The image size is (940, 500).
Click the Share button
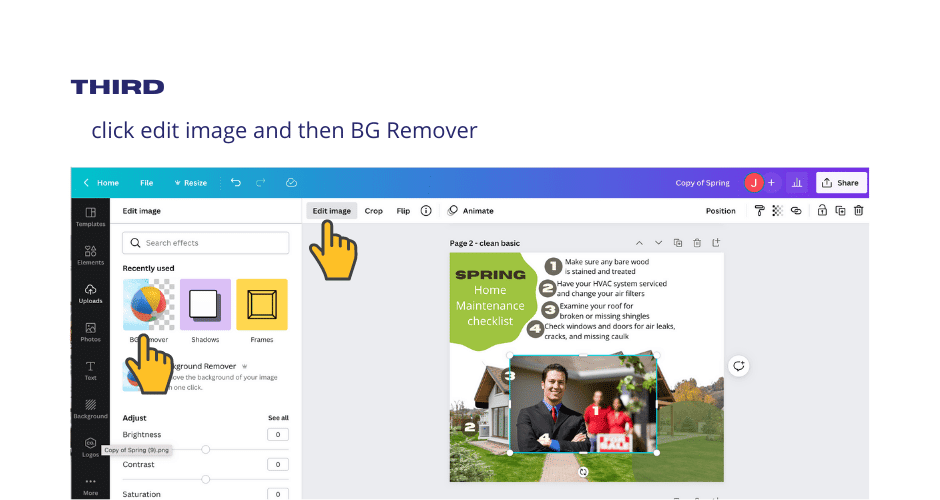click(x=840, y=183)
